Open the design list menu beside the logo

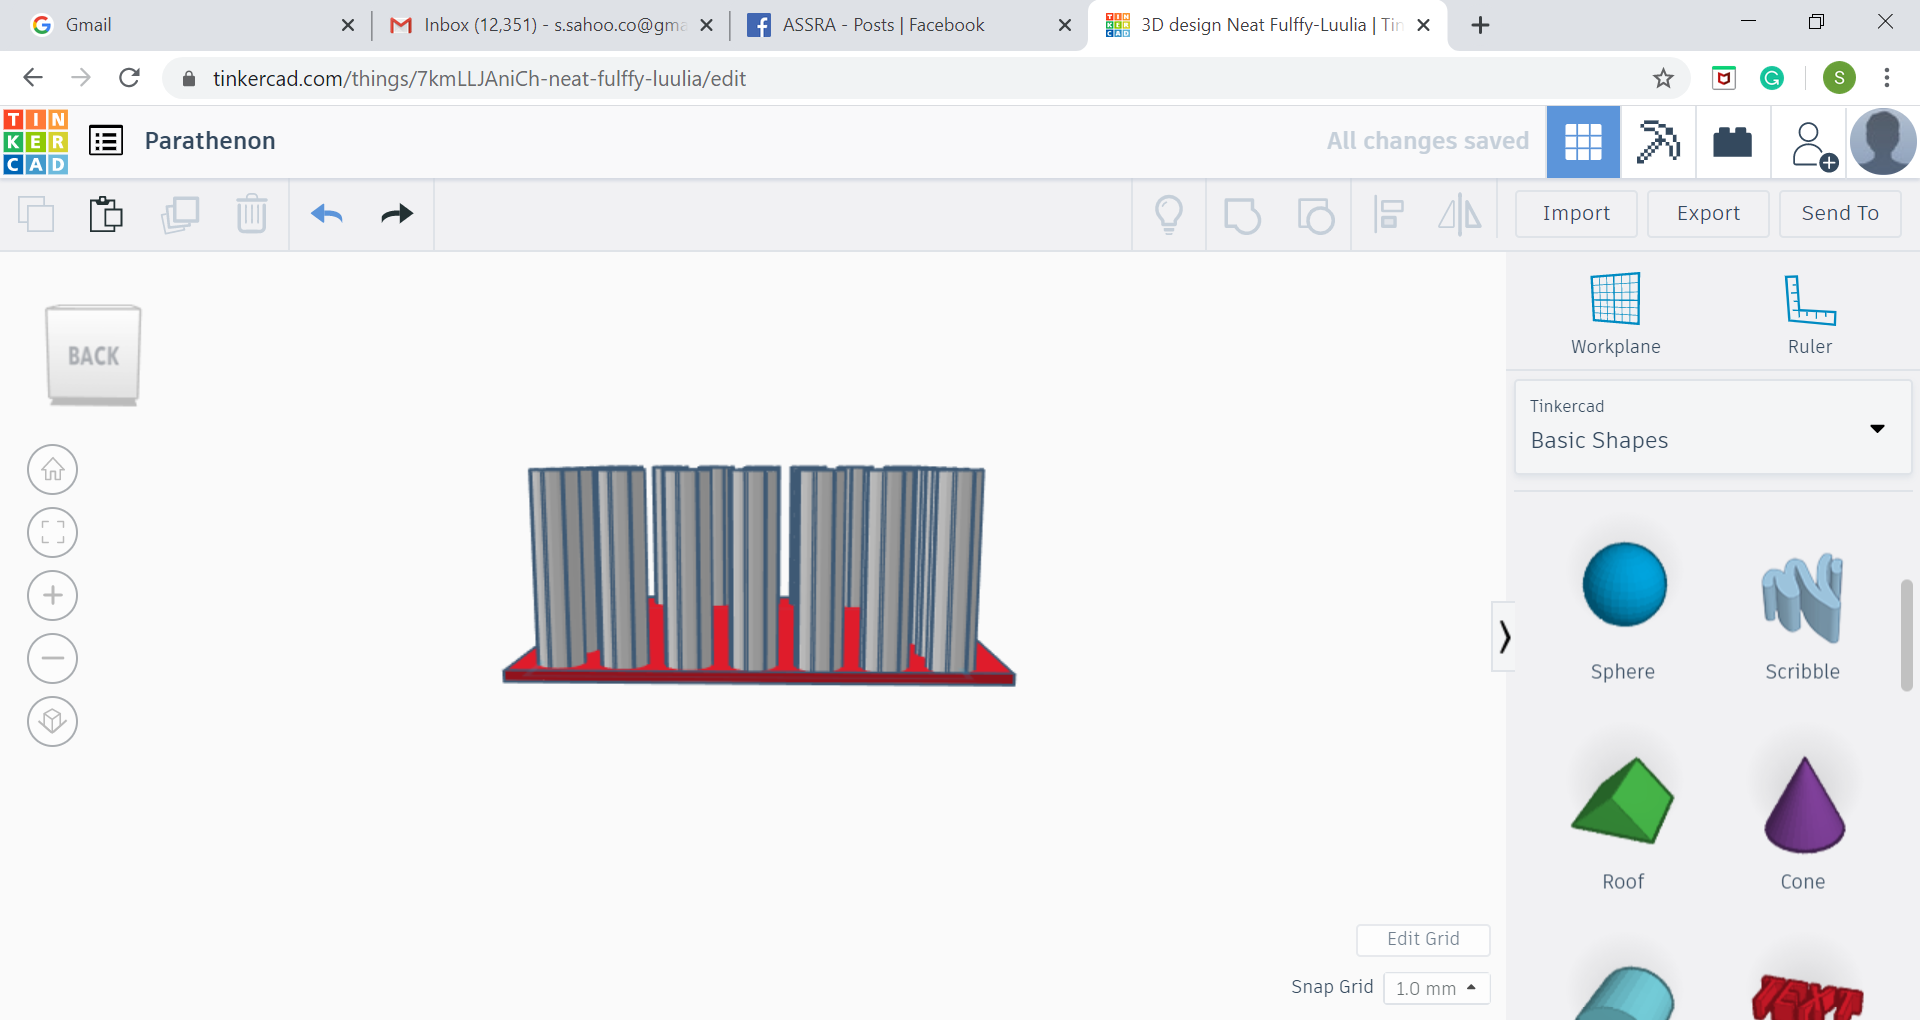tap(105, 141)
